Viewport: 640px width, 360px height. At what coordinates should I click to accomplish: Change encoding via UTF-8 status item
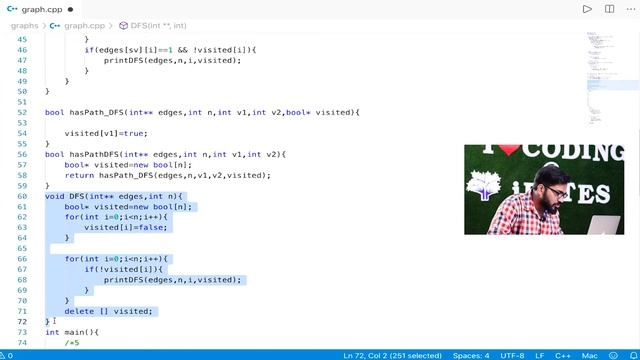pyautogui.click(x=512, y=356)
